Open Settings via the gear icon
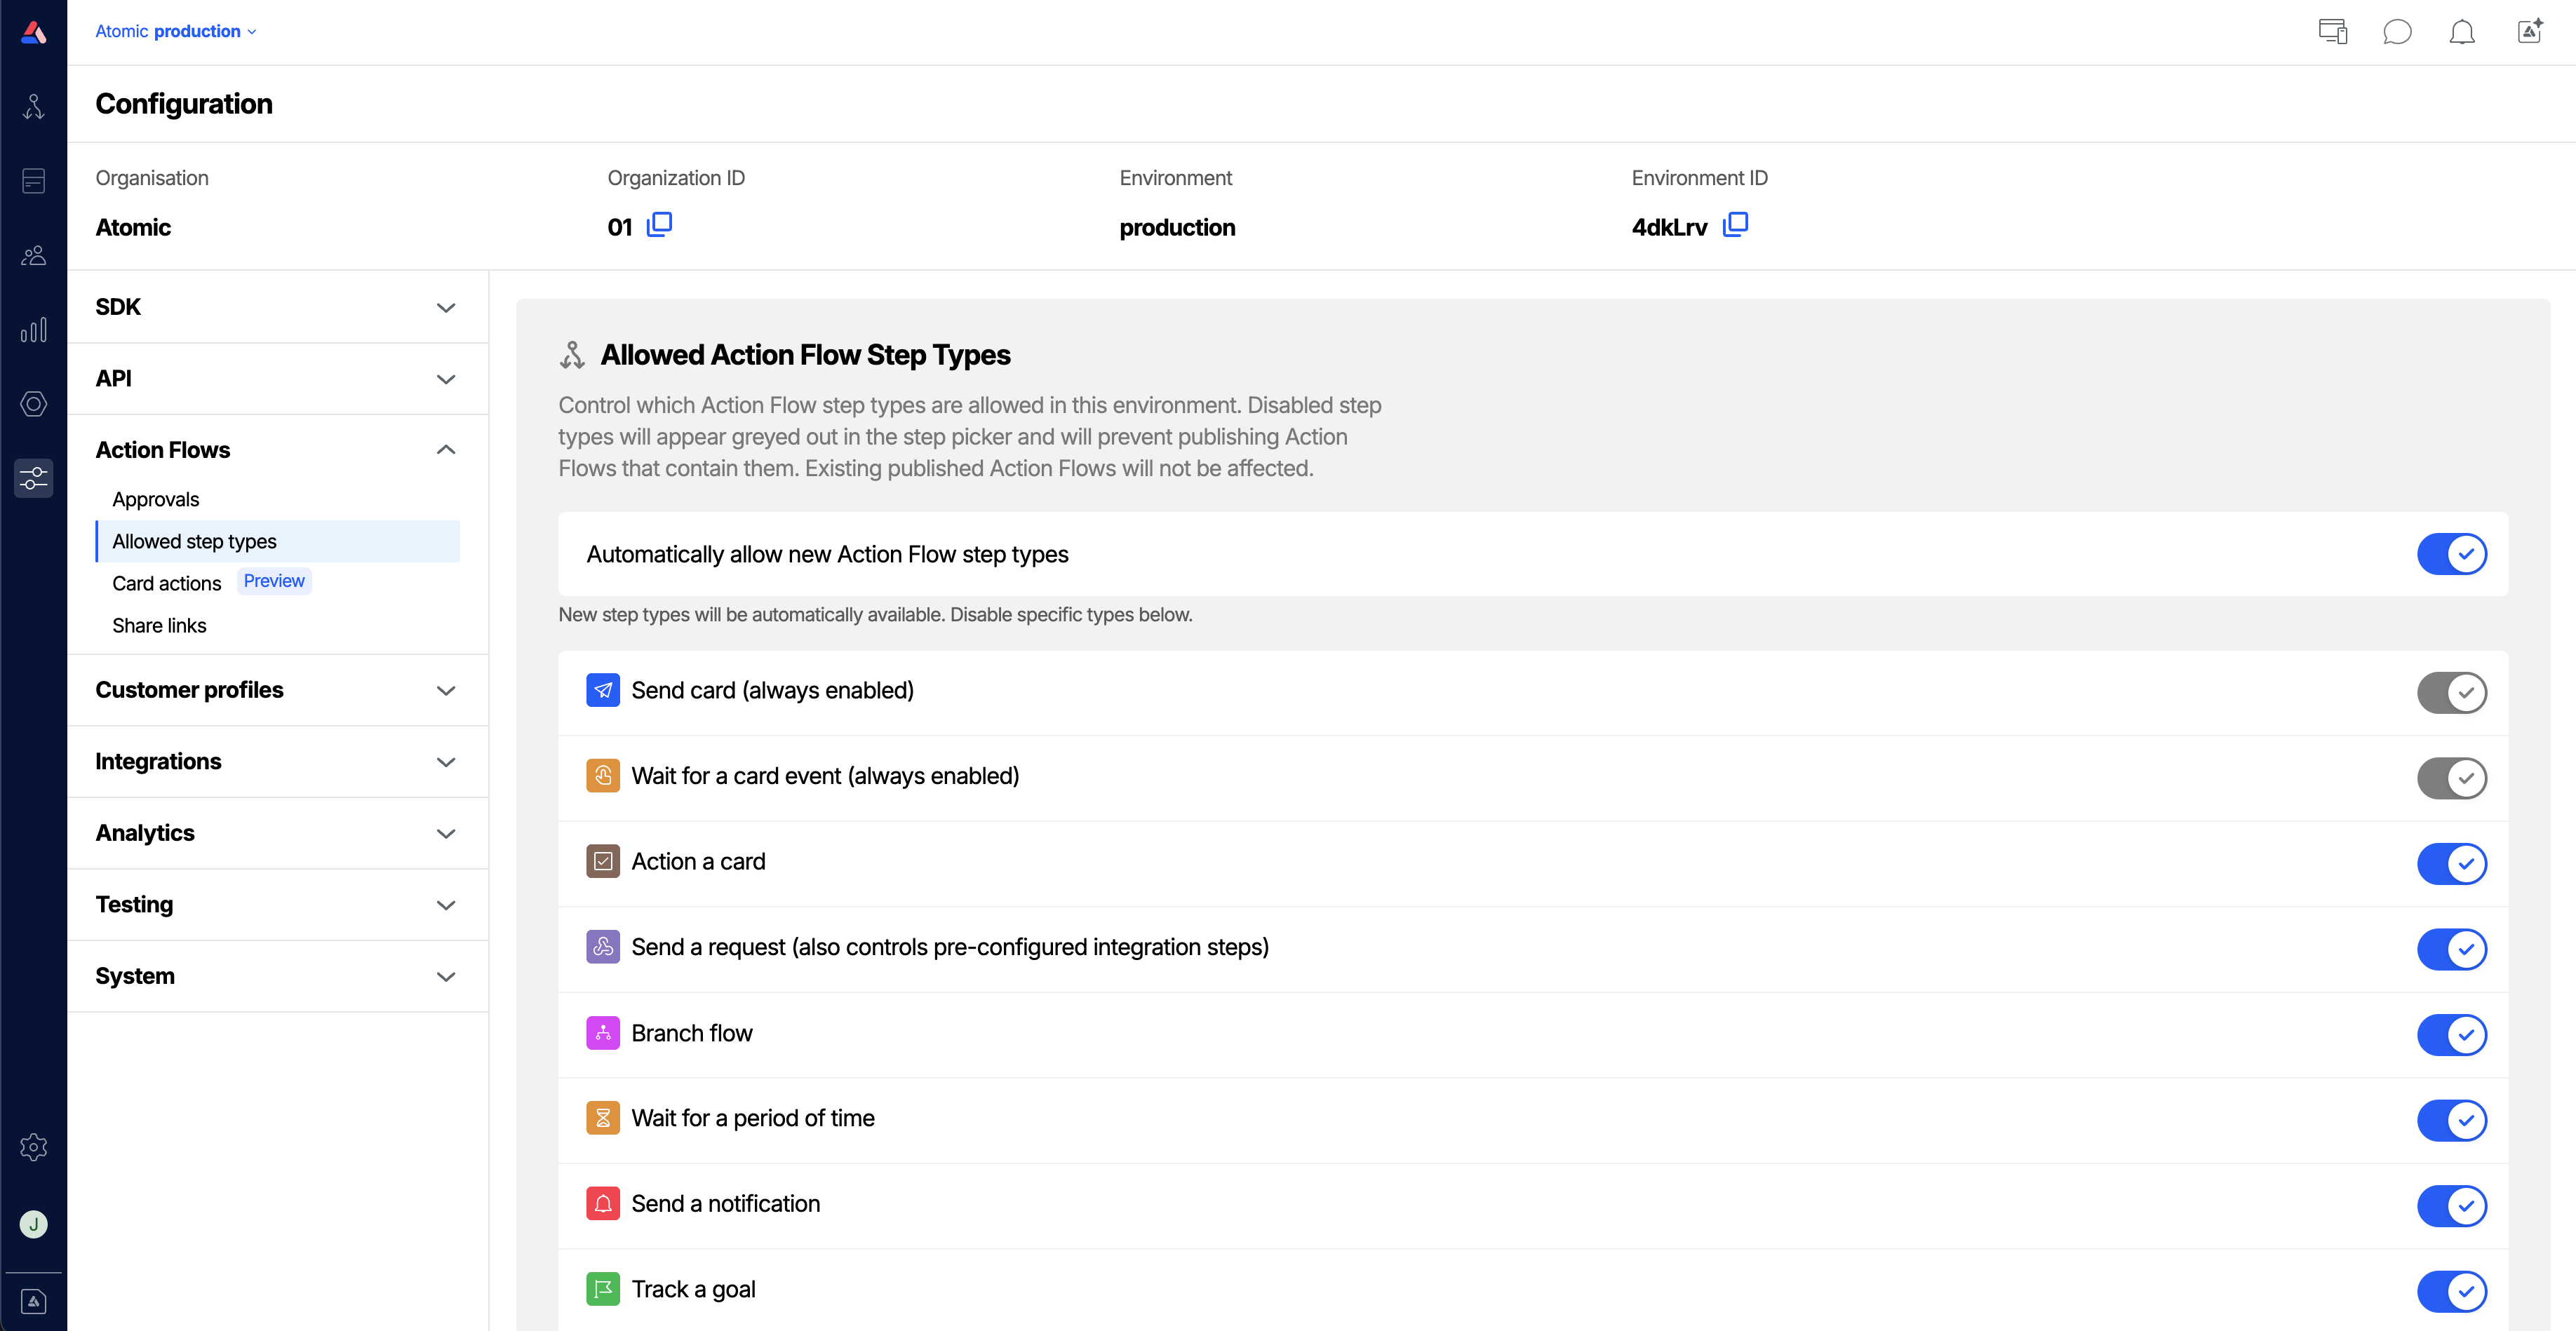 pos(33,1147)
